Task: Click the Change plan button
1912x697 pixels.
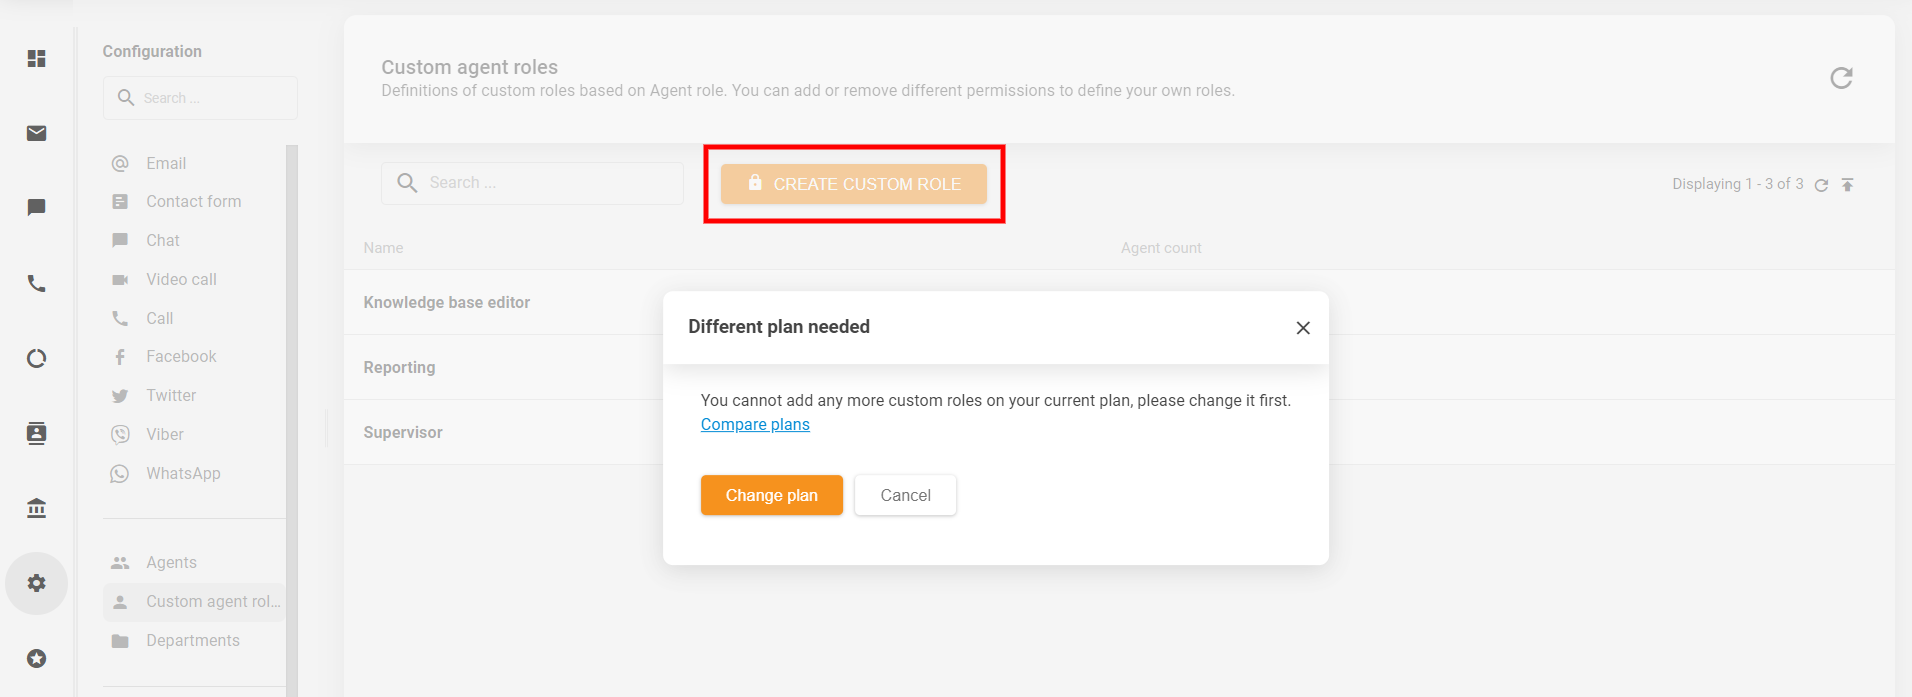Action: coord(771,495)
